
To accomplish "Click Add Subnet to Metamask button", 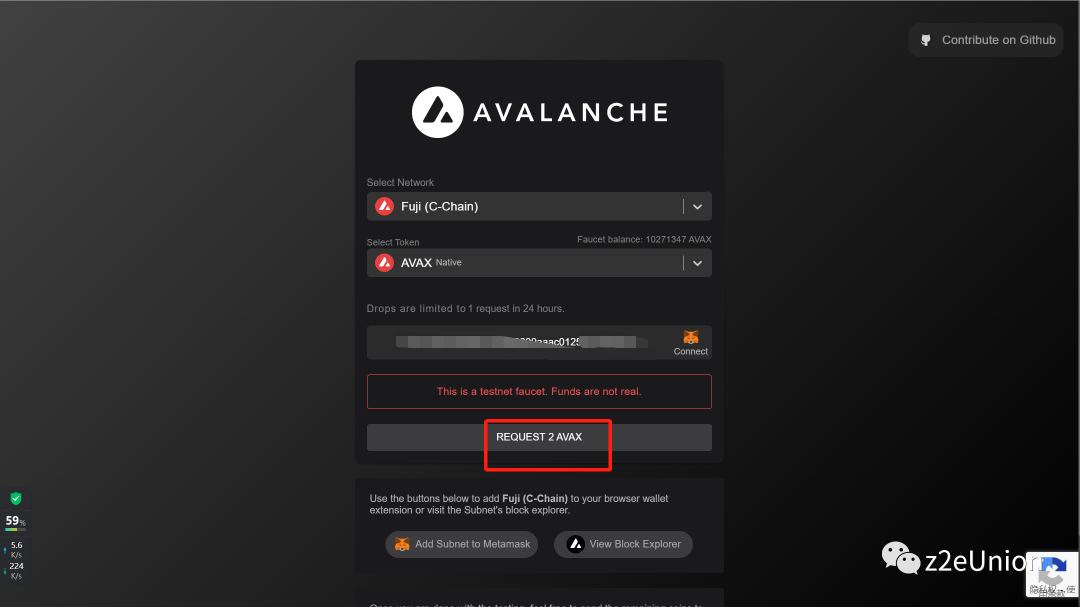I will (x=461, y=544).
